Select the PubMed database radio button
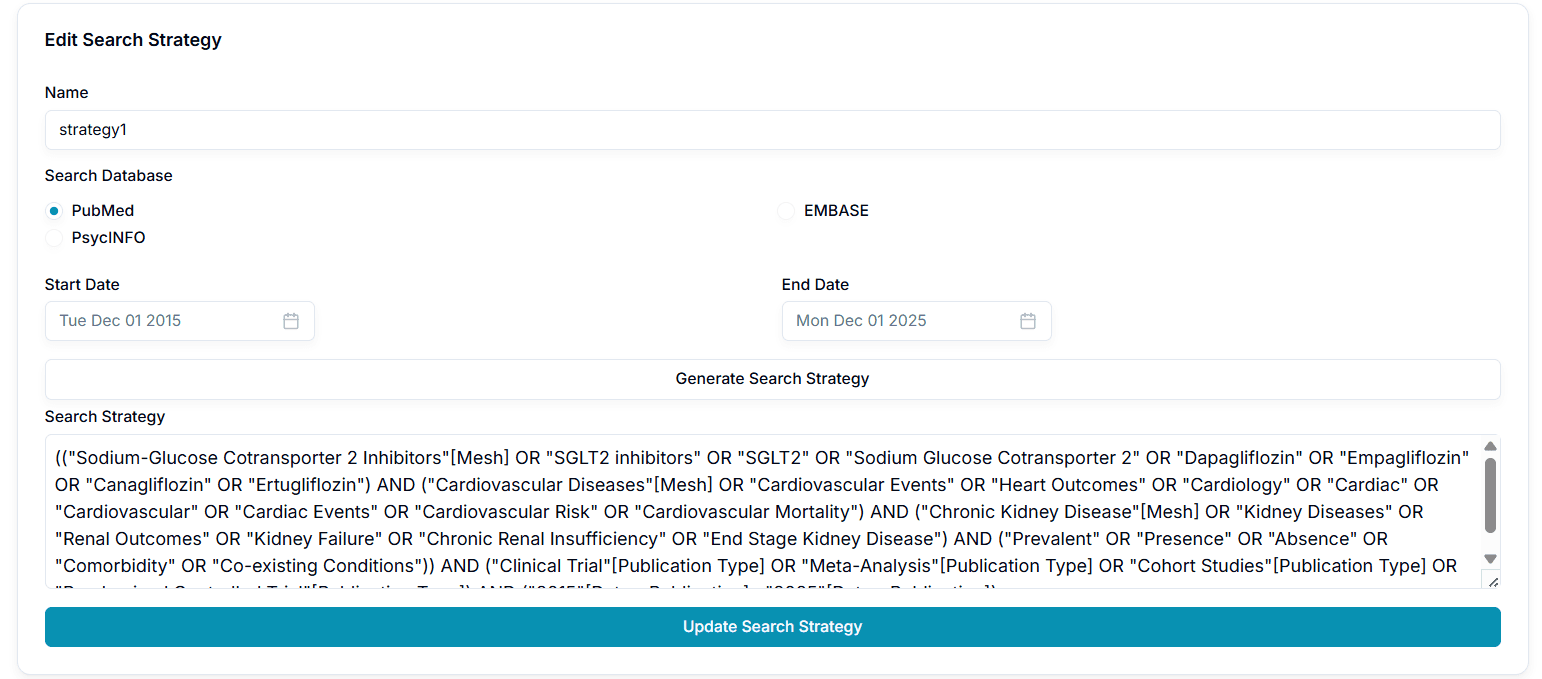This screenshot has width=1542, height=679. (53, 211)
